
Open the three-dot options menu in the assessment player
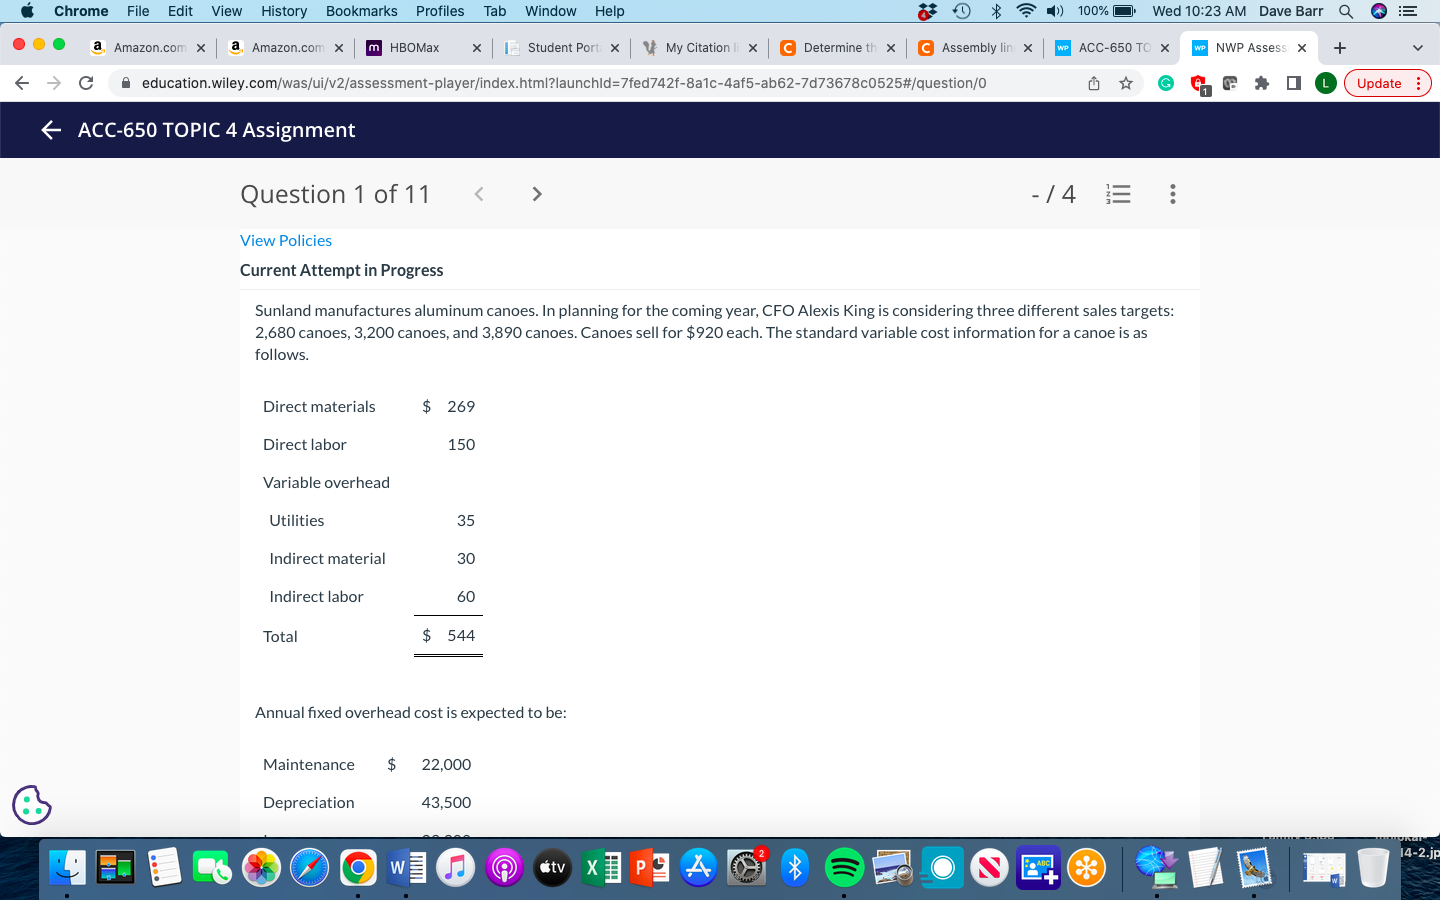1172,194
